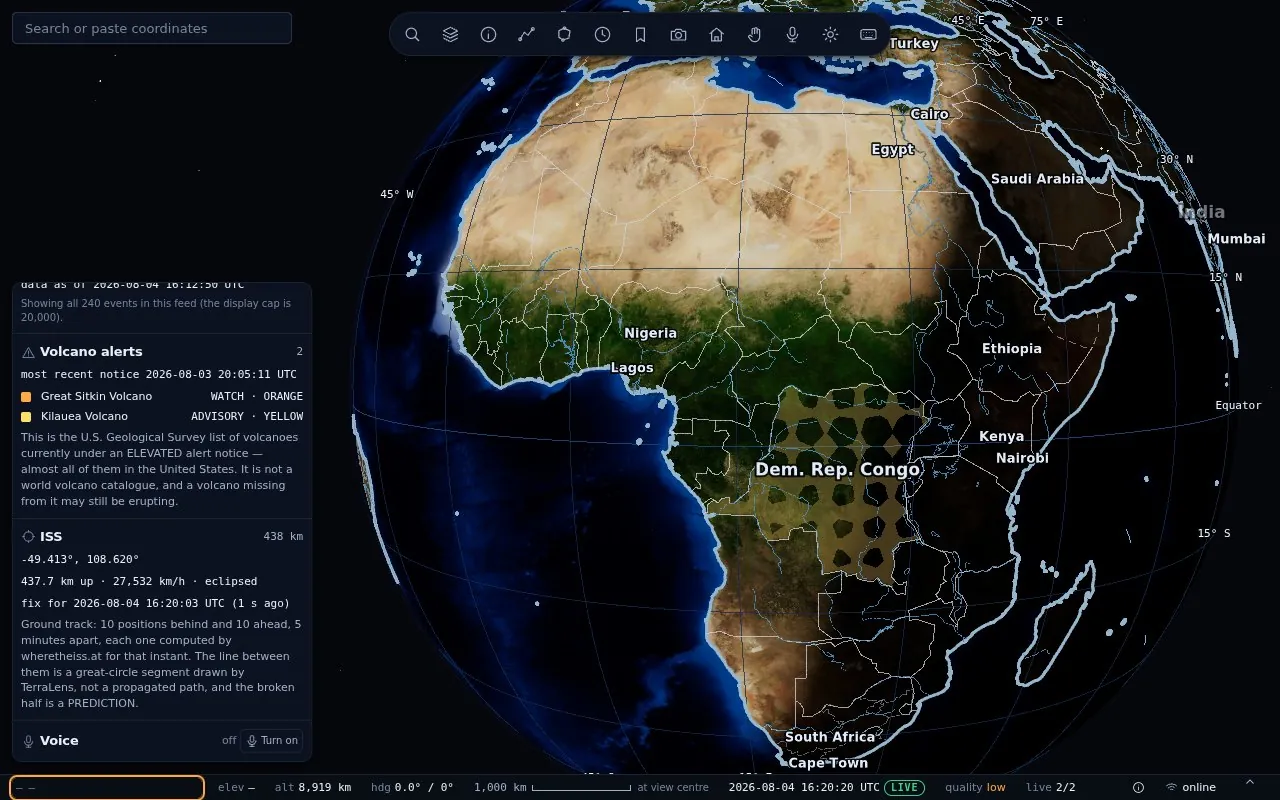Click the search or paste coordinates field
The height and width of the screenshot is (800, 1280).
(x=152, y=28)
